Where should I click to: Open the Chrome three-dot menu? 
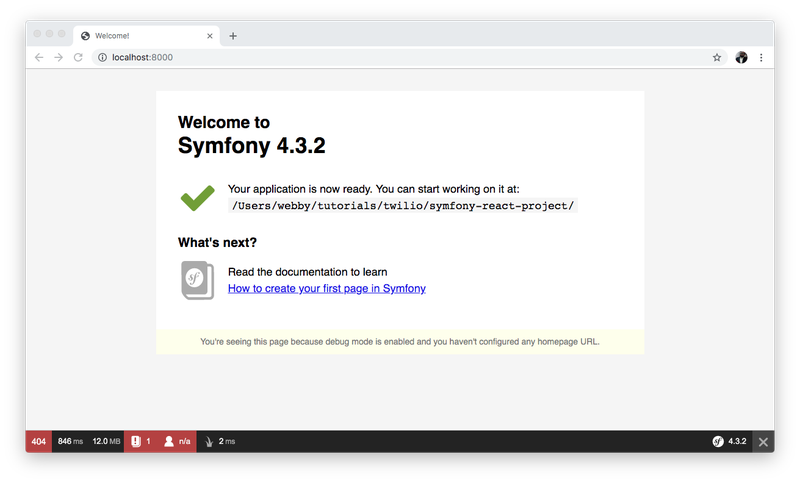(761, 57)
